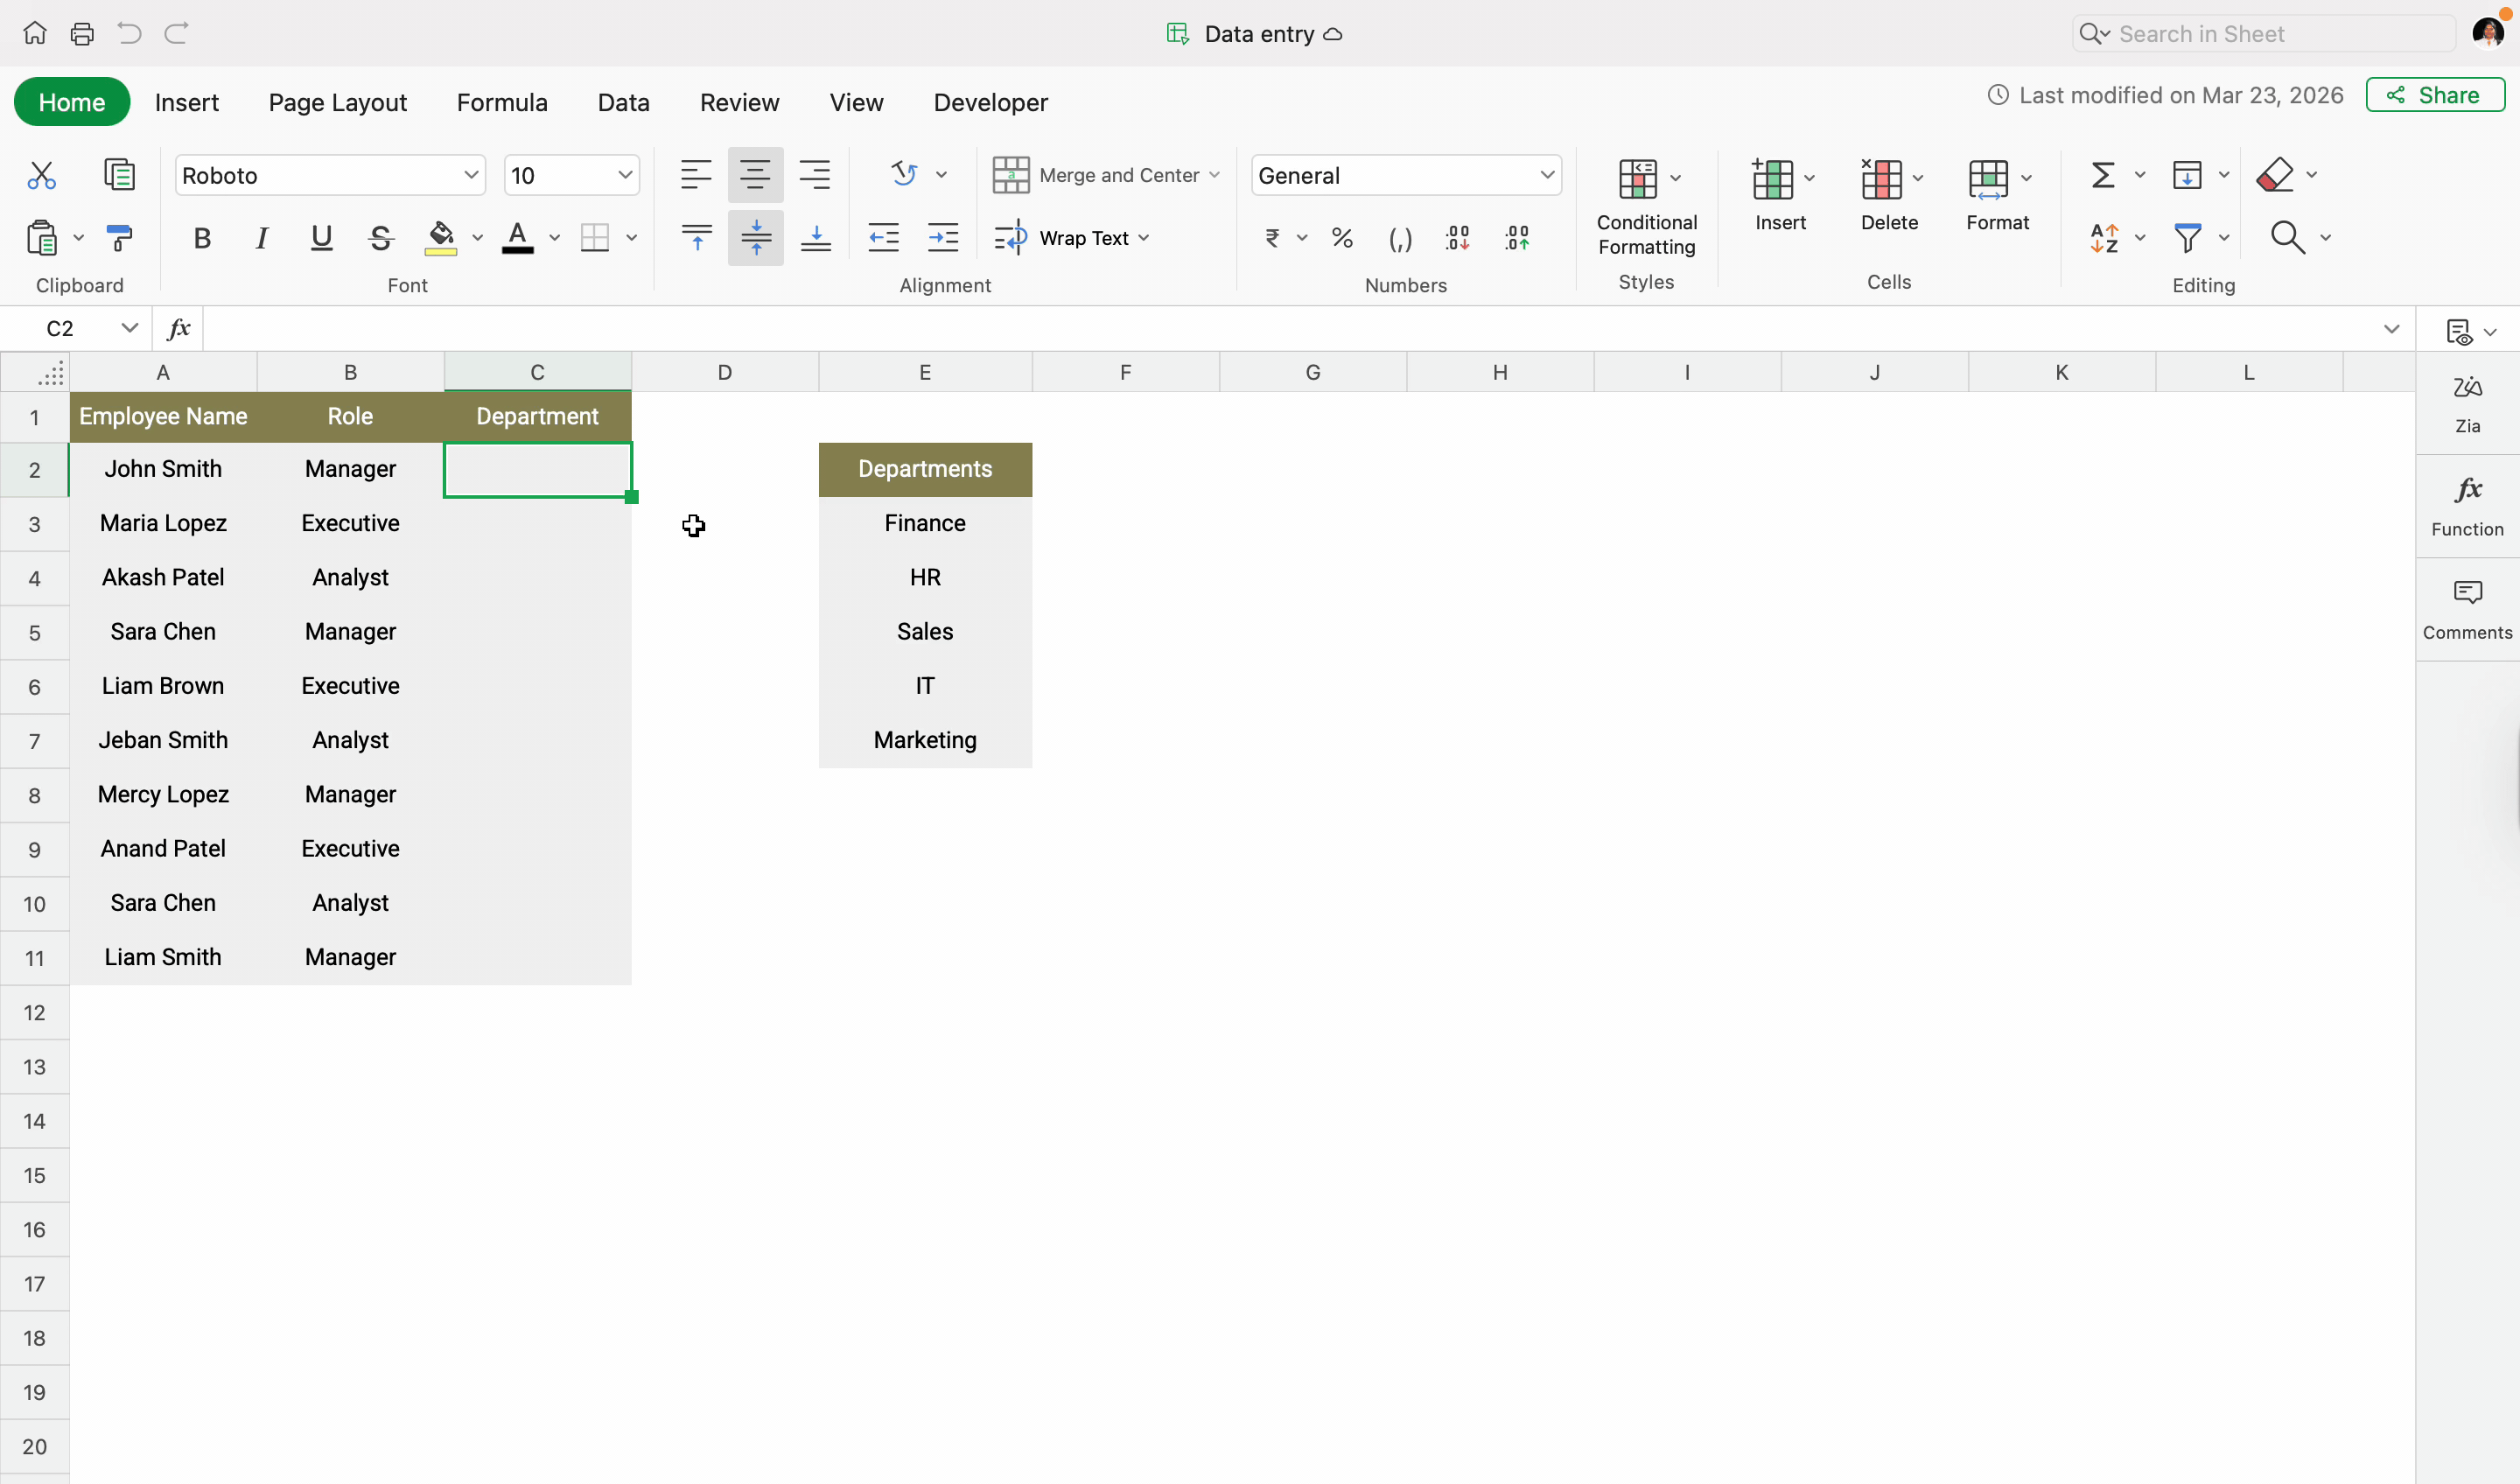Open the General number format dropdown

[x=1546, y=175]
